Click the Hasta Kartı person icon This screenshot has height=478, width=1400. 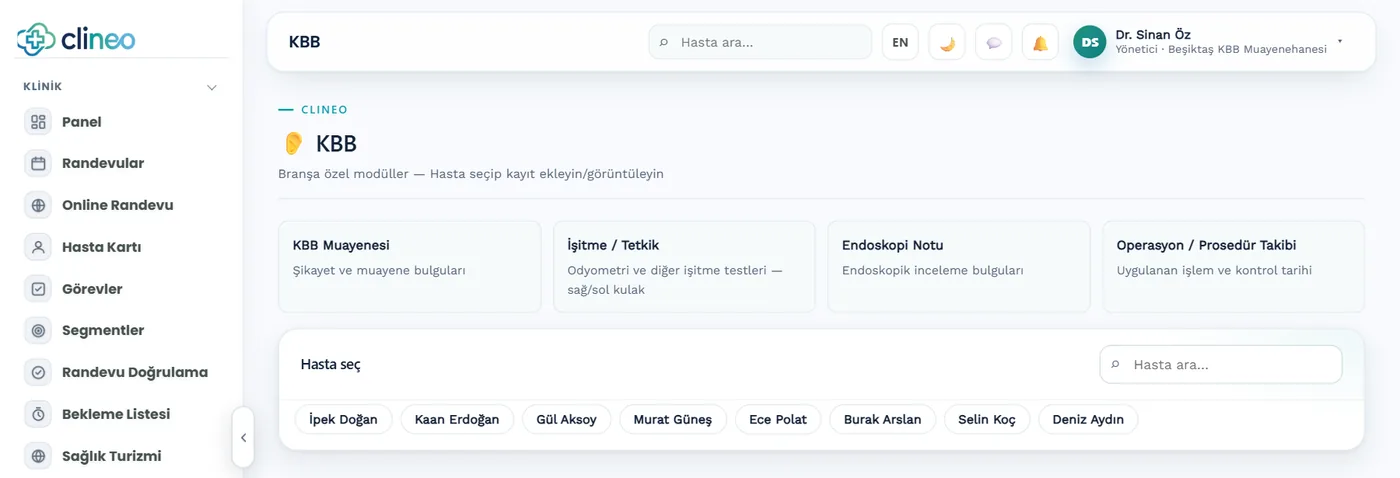coord(38,247)
